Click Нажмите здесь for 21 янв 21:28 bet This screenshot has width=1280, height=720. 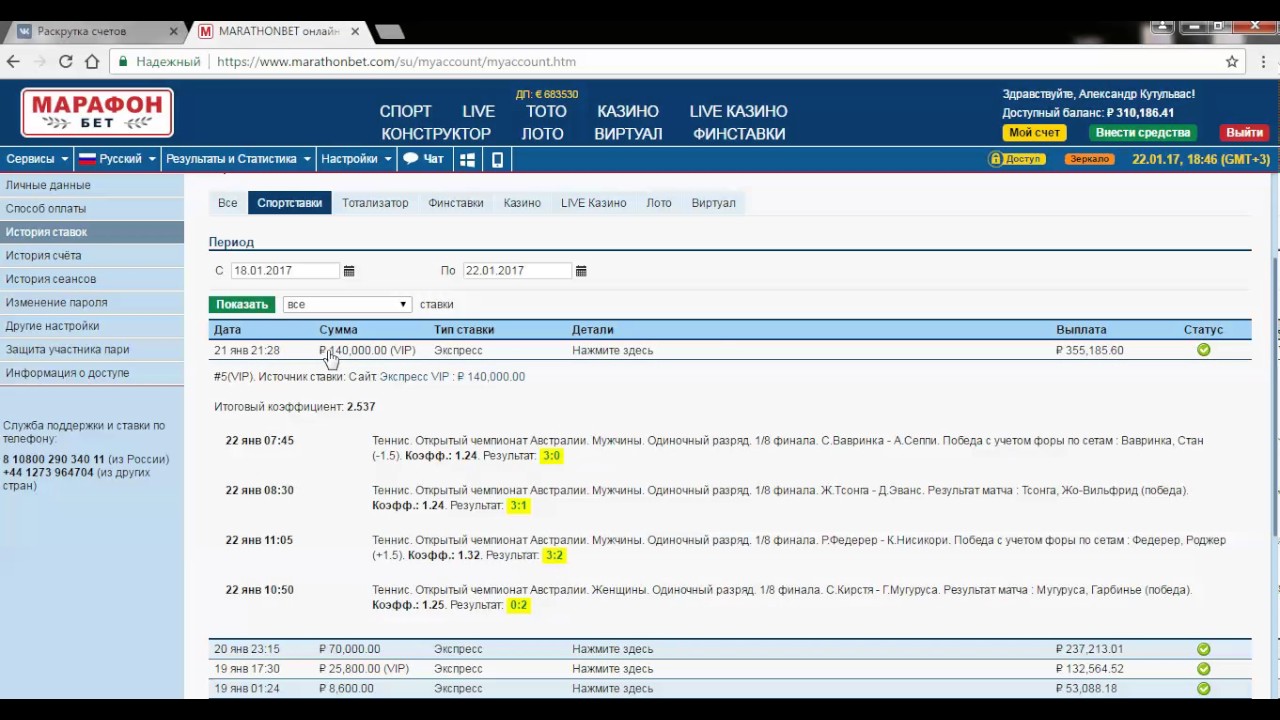pyautogui.click(x=612, y=350)
